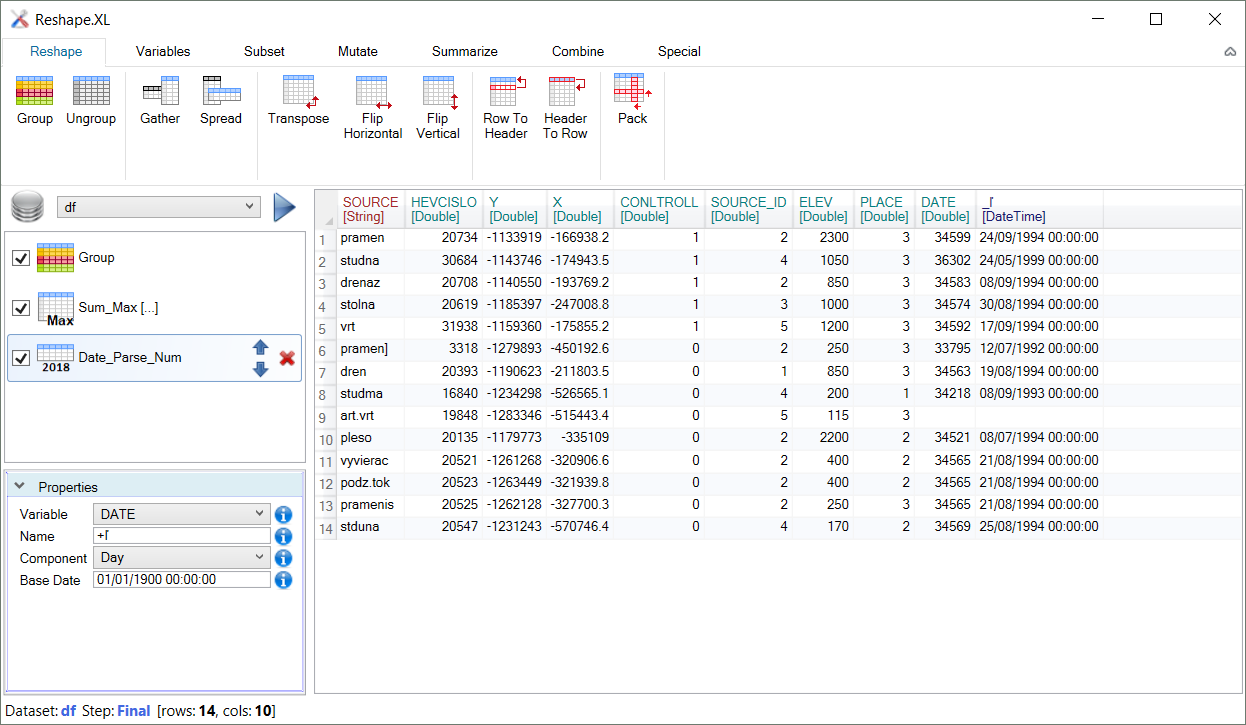Click the SOURCE column header

[x=371, y=209]
